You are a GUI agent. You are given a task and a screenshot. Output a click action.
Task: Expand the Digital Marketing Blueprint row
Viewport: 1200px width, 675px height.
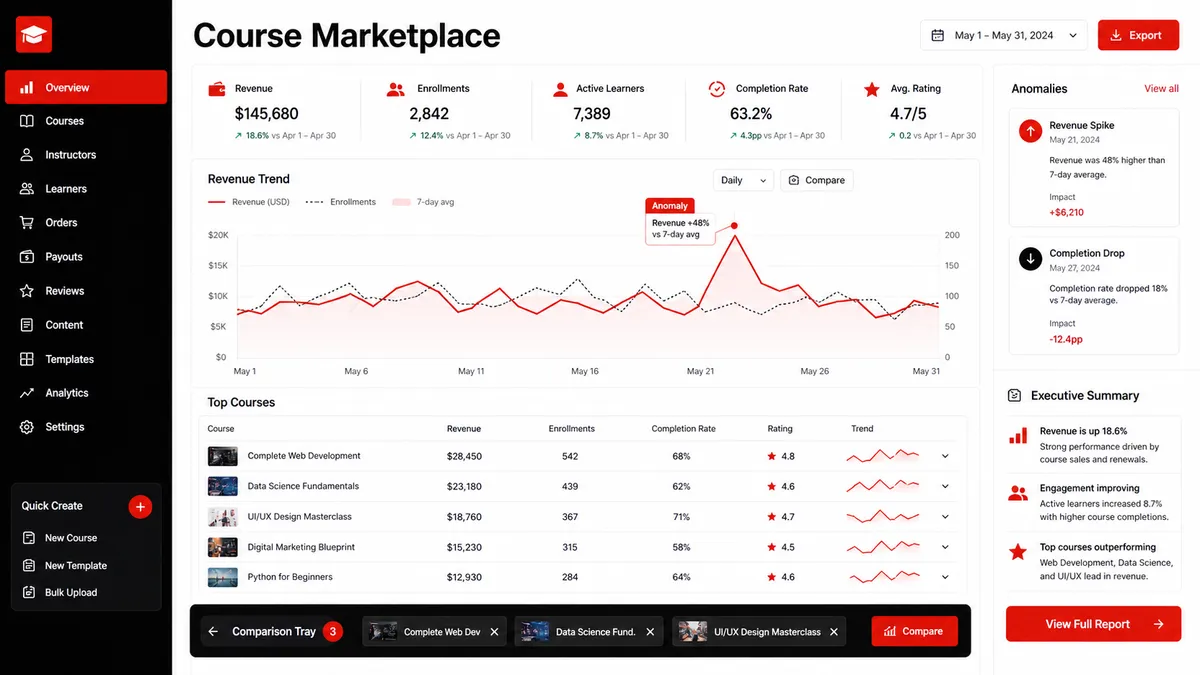point(945,547)
